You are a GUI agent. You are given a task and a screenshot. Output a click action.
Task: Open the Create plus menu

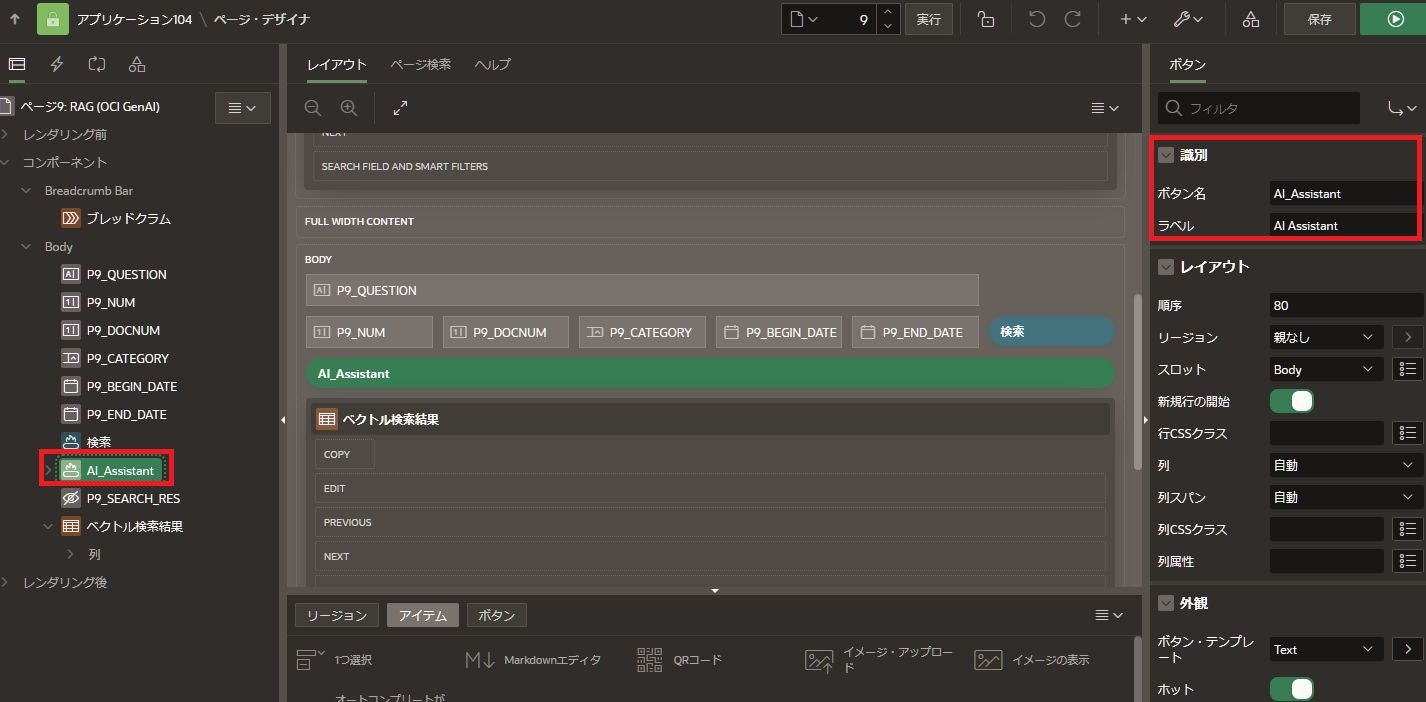coord(1132,19)
